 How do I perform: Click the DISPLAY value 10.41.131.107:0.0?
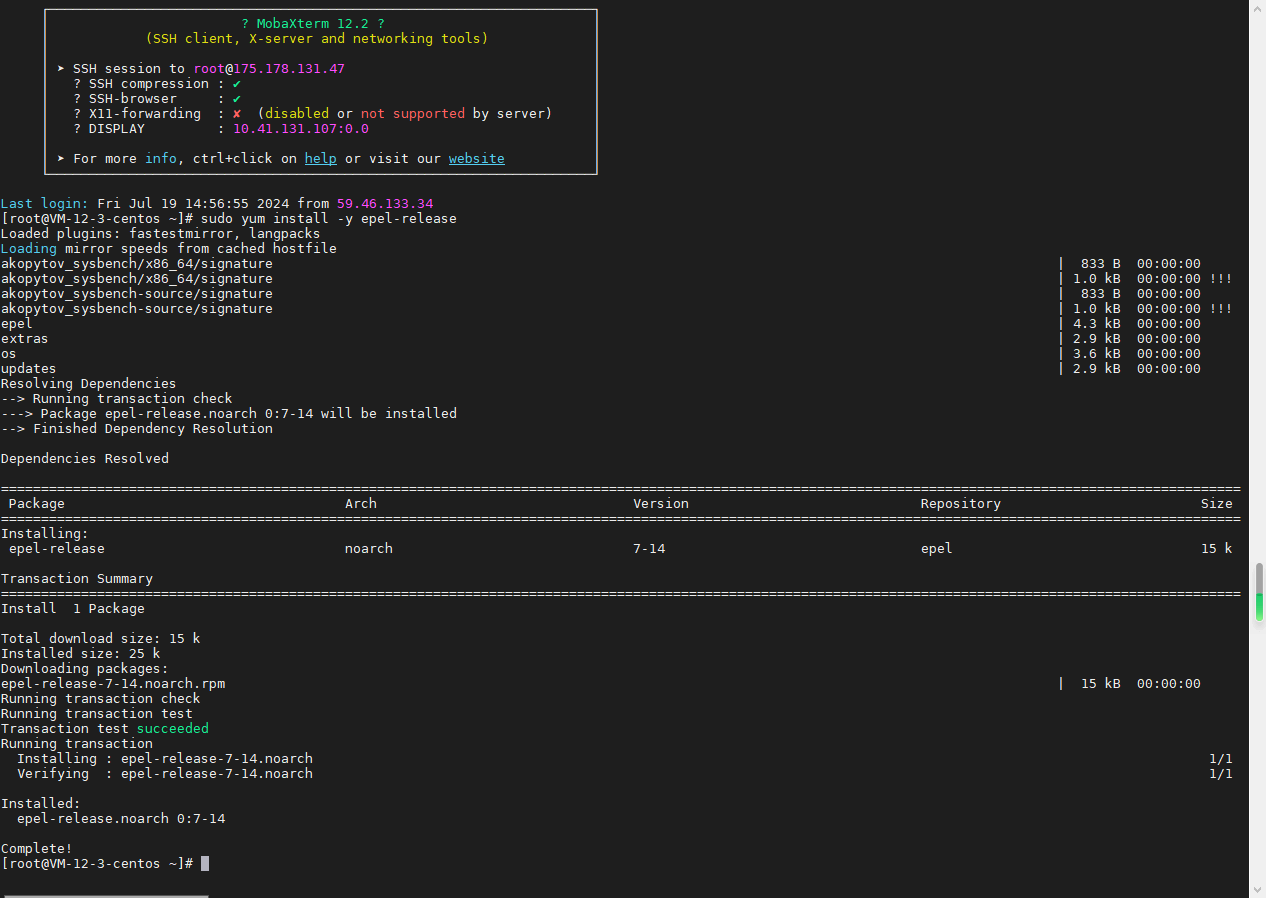click(301, 129)
